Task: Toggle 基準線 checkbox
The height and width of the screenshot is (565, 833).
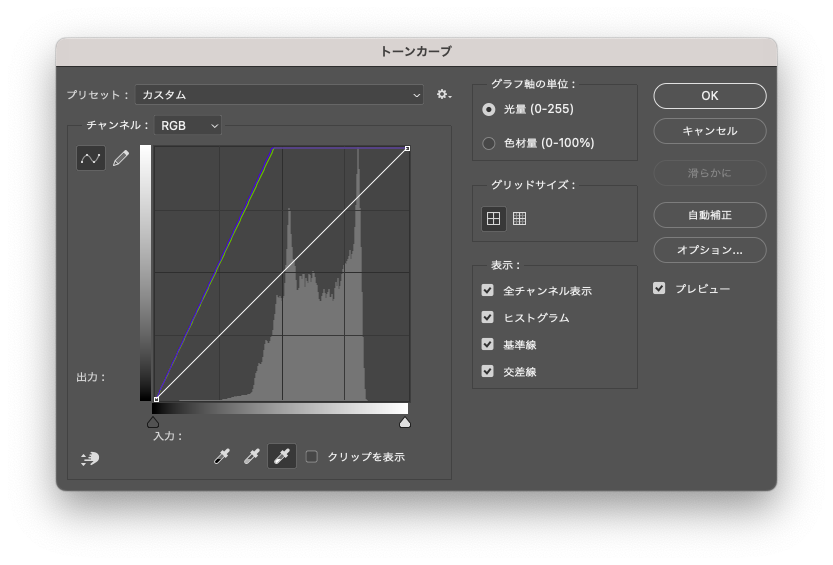Action: [x=488, y=344]
